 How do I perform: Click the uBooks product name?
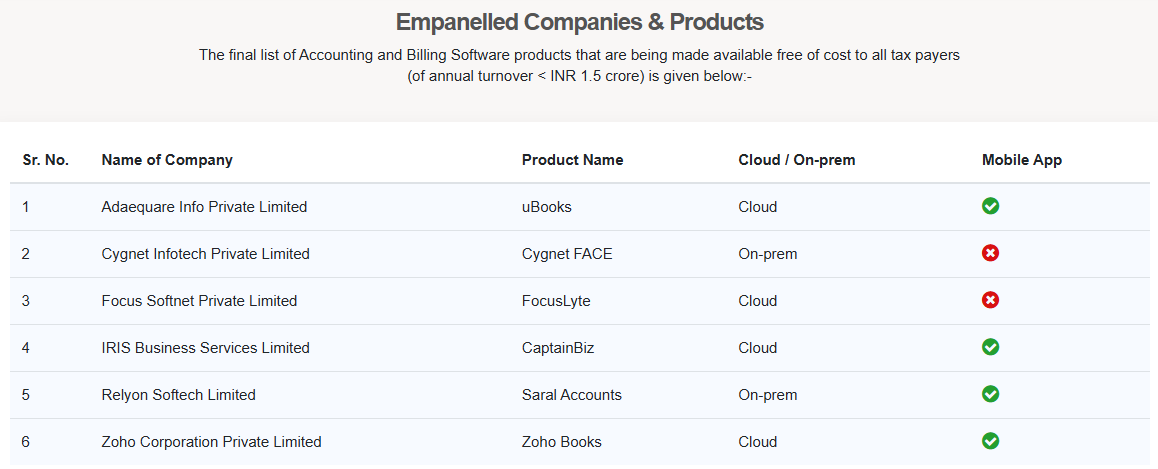[x=547, y=207]
